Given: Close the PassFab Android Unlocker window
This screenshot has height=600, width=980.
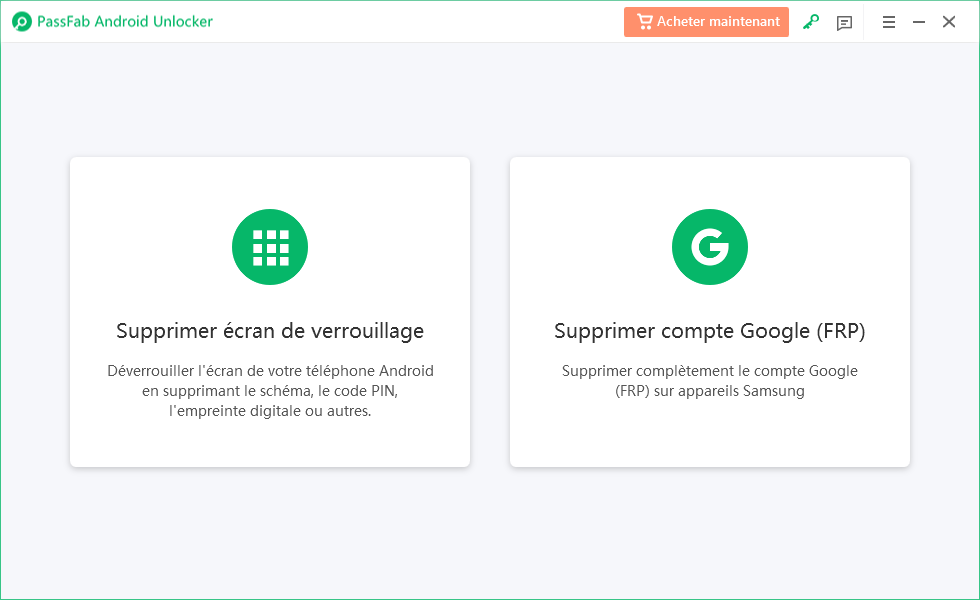Looking at the screenshot, I should 949,22.
